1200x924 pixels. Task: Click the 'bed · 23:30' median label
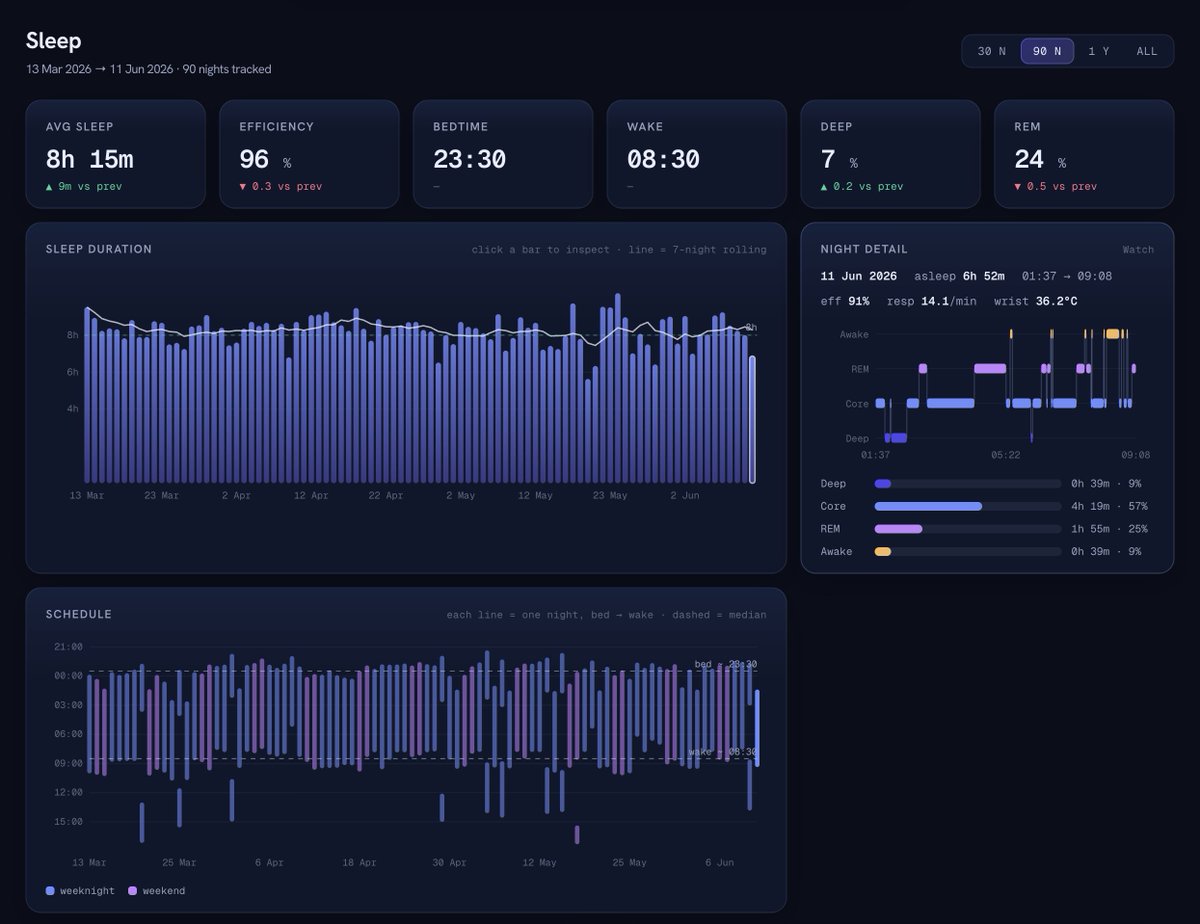725,664
